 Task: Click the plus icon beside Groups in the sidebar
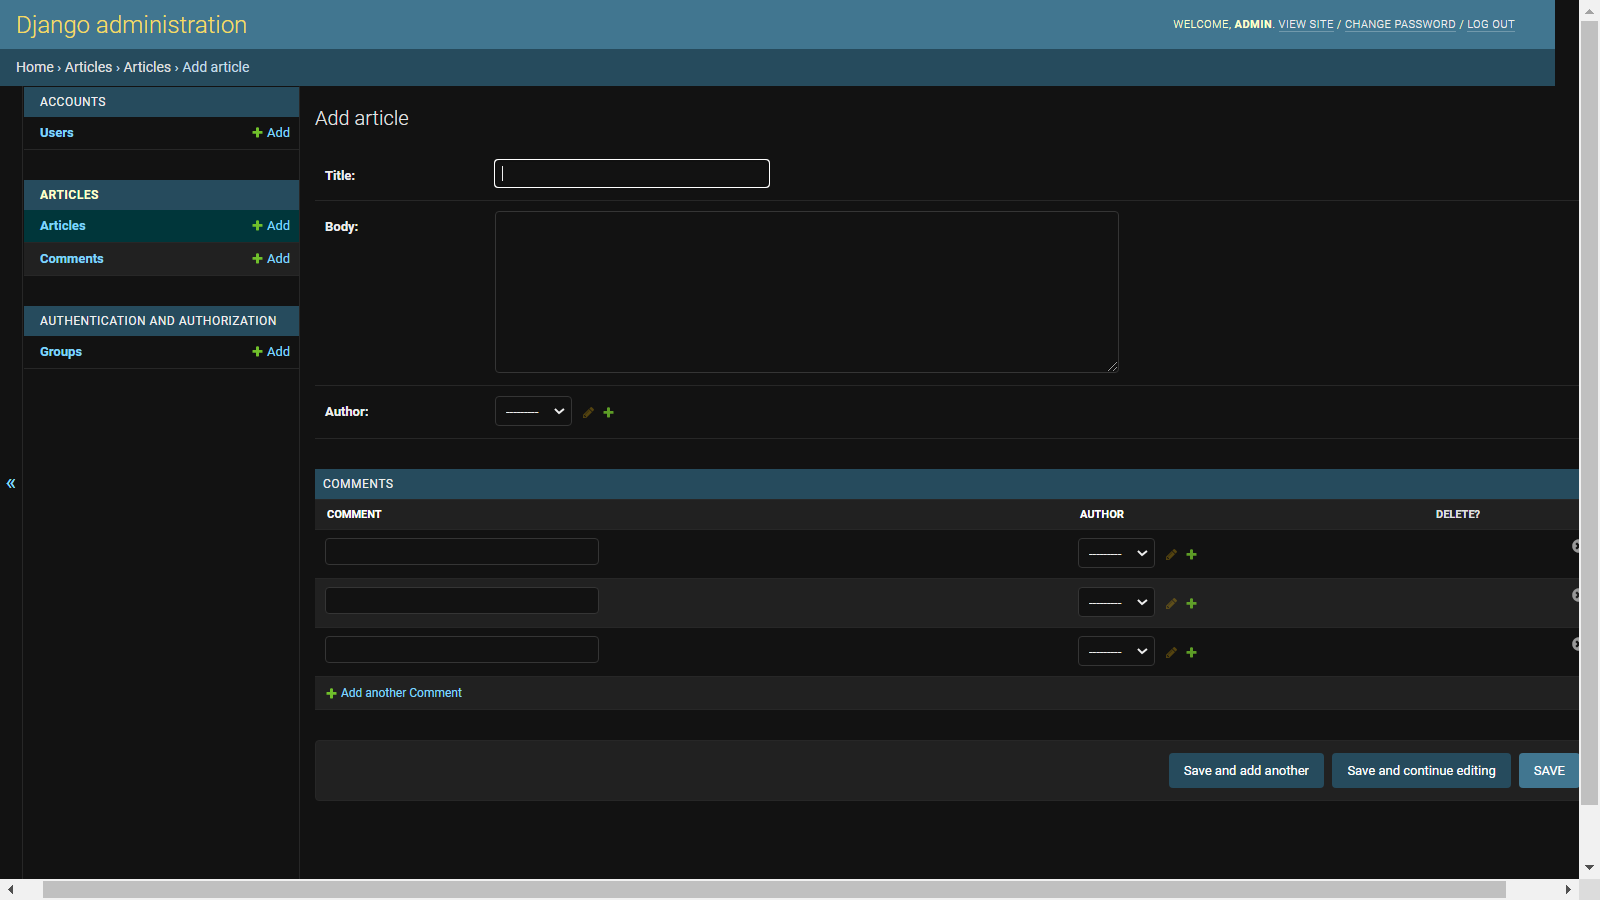coord(255,351)
